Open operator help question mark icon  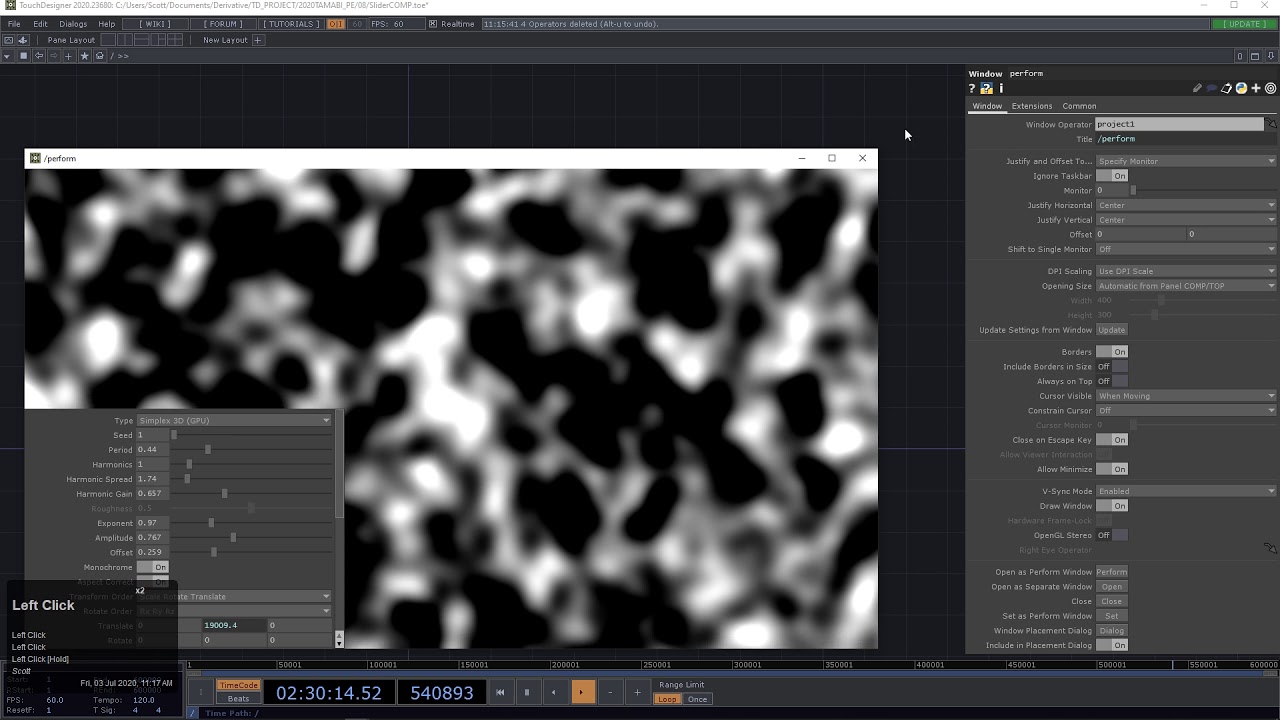tap(971, 88)
